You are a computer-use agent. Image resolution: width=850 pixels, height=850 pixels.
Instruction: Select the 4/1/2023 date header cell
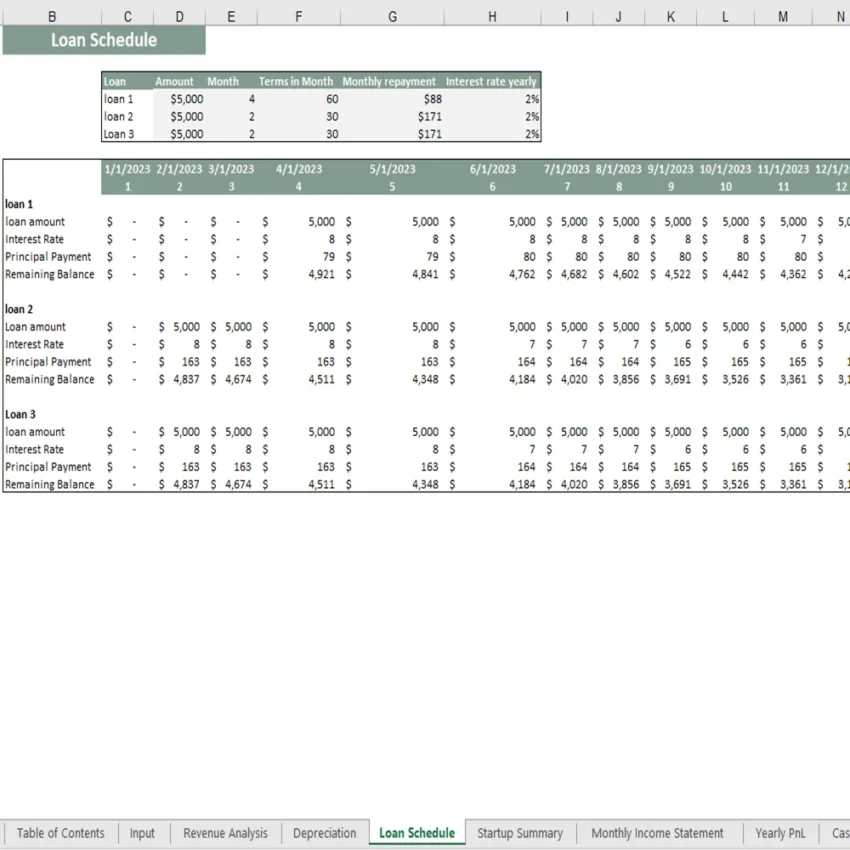[x=296, y=169]
